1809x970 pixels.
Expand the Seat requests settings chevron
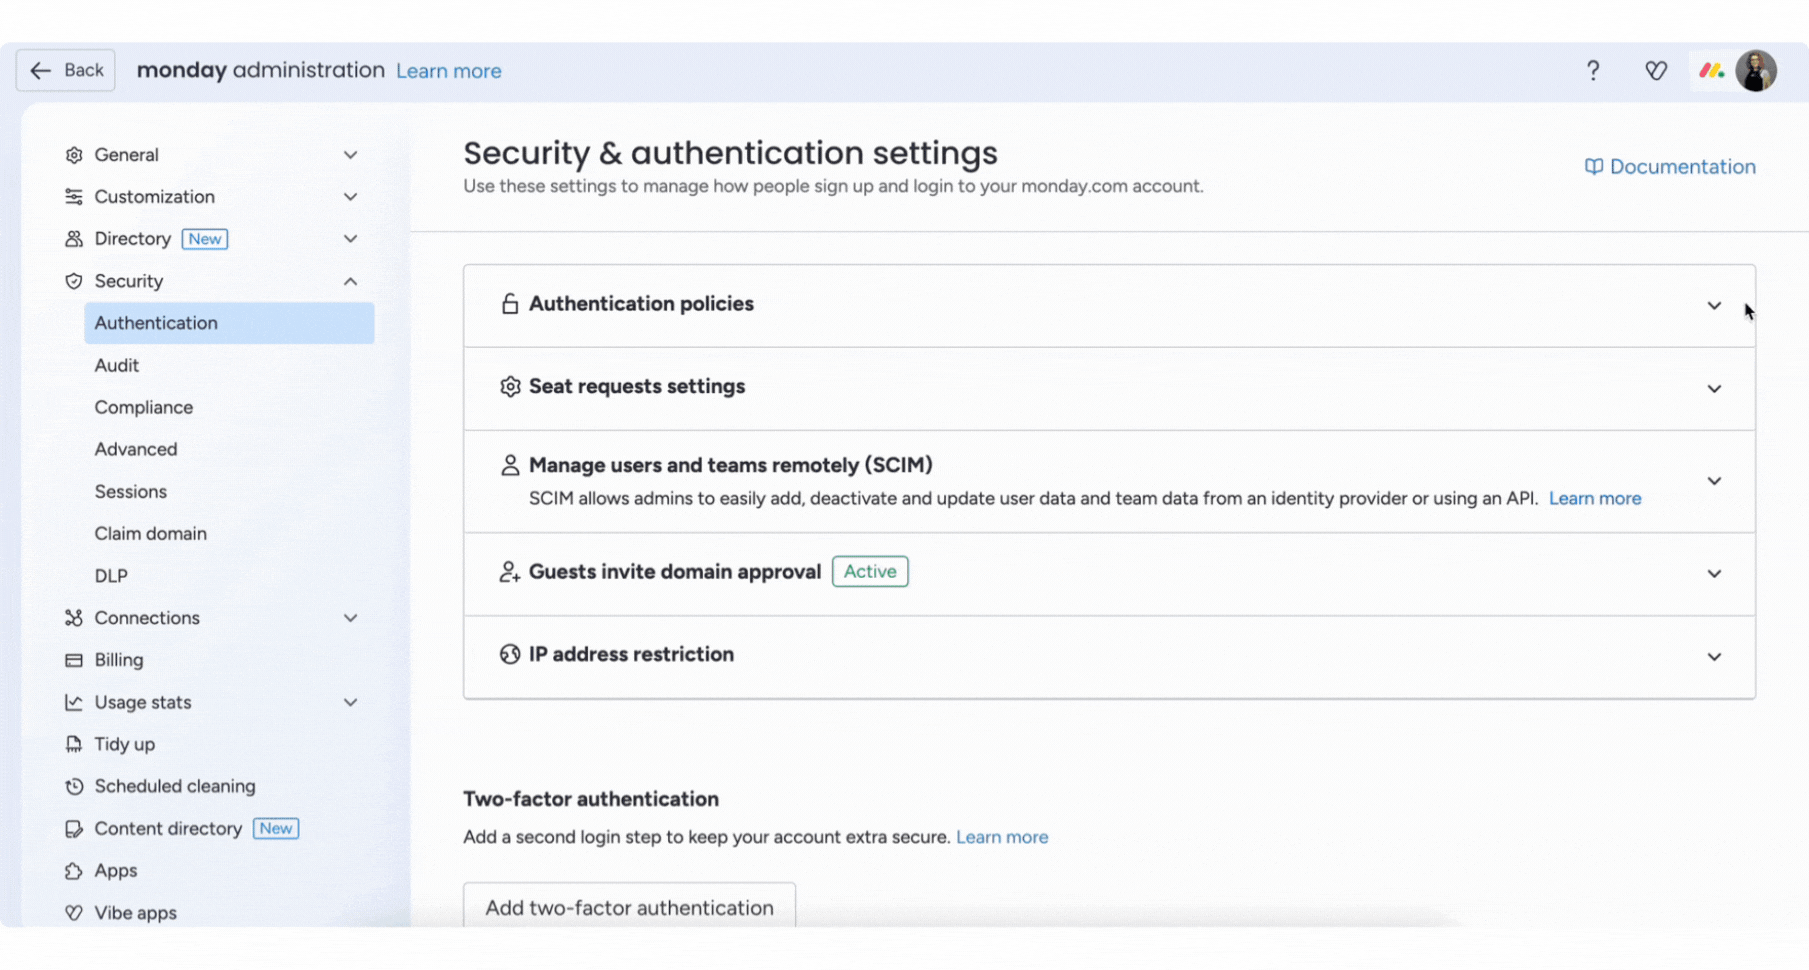click(1714, 389)
